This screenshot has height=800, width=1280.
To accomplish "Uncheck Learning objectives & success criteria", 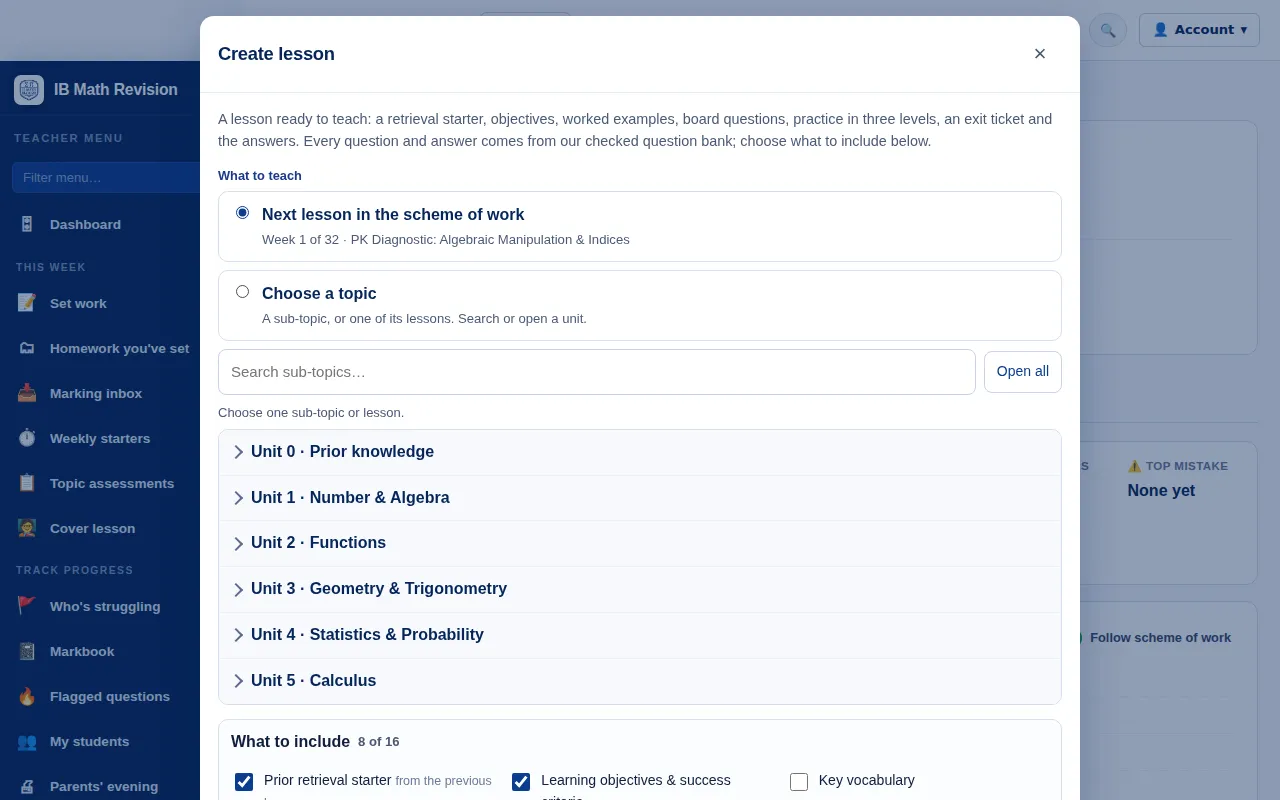I will click(521, 782).
